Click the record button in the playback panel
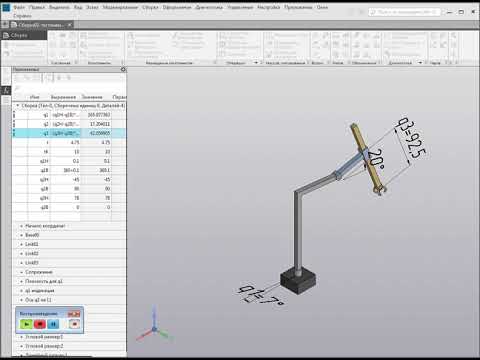 [74, 324]
